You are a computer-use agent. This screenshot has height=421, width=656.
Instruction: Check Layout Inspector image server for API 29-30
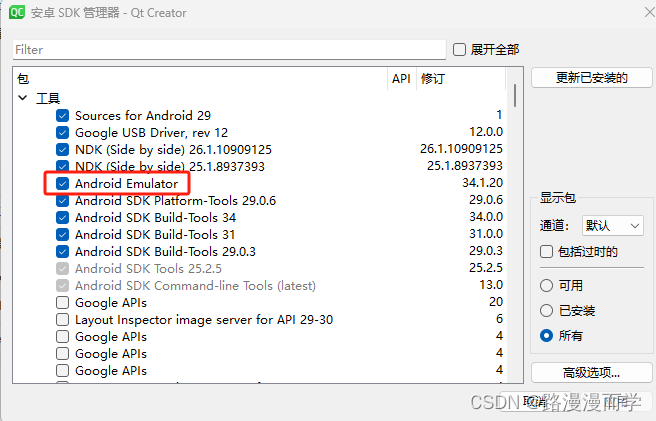click(x=62, y=320)
